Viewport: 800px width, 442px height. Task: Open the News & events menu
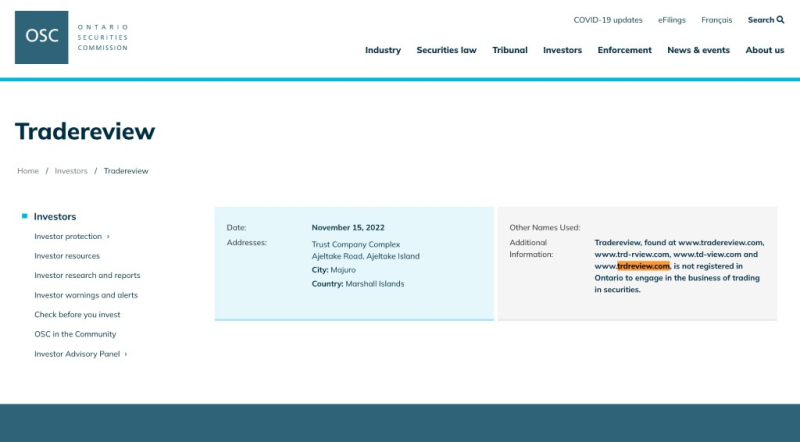coord(698,50)
